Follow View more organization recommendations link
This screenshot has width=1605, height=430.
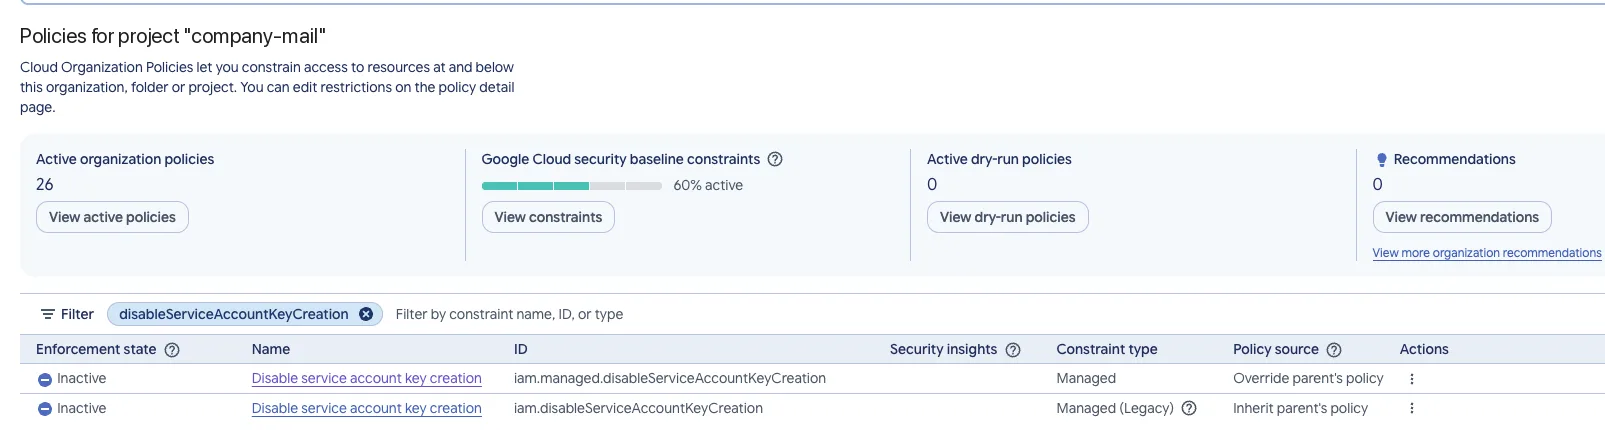(x=1487, y=253)
